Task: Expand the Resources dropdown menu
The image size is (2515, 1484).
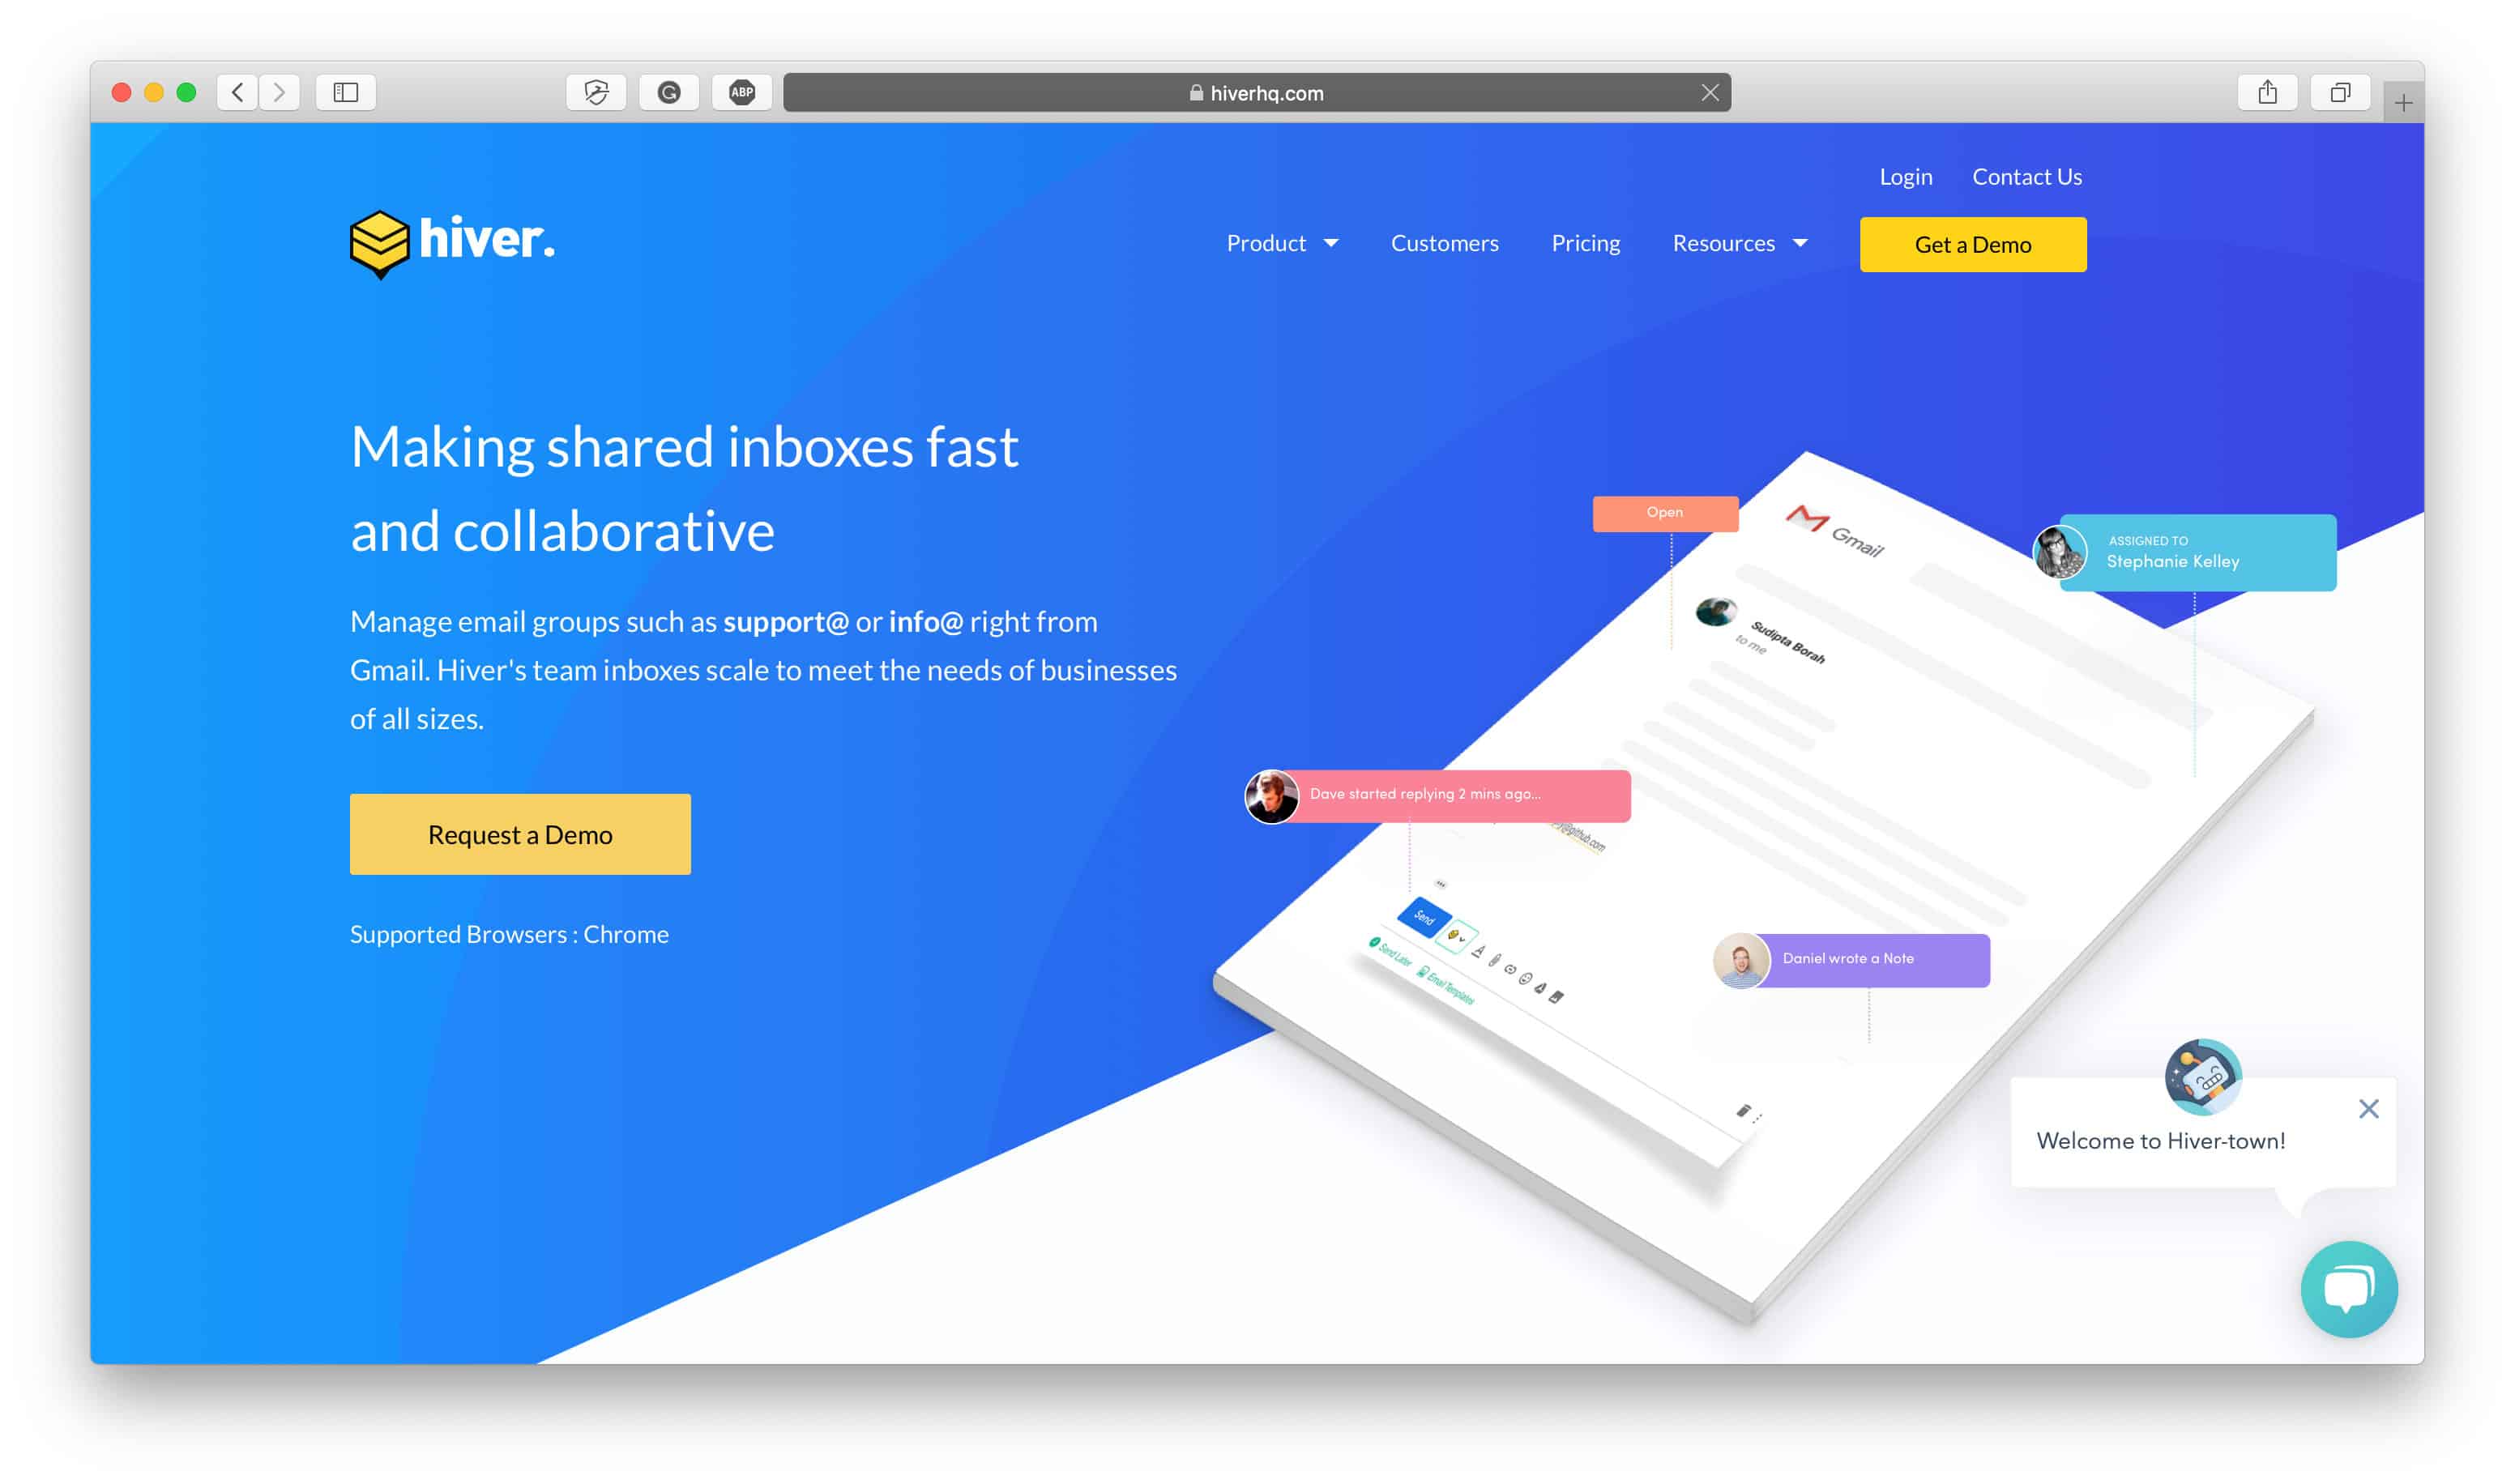Action: [x=1738, y=244]
